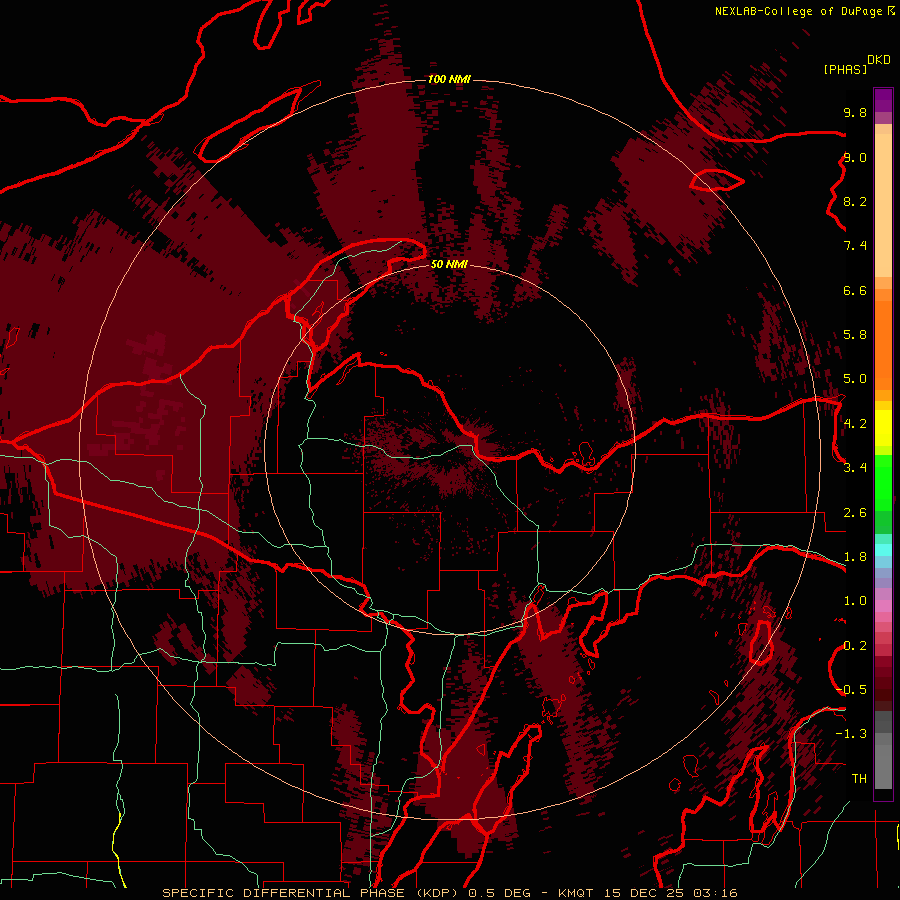The image size is (900, 900).
Task: Click the 0.2 value on color scale
Action: [x=855, y=646]
